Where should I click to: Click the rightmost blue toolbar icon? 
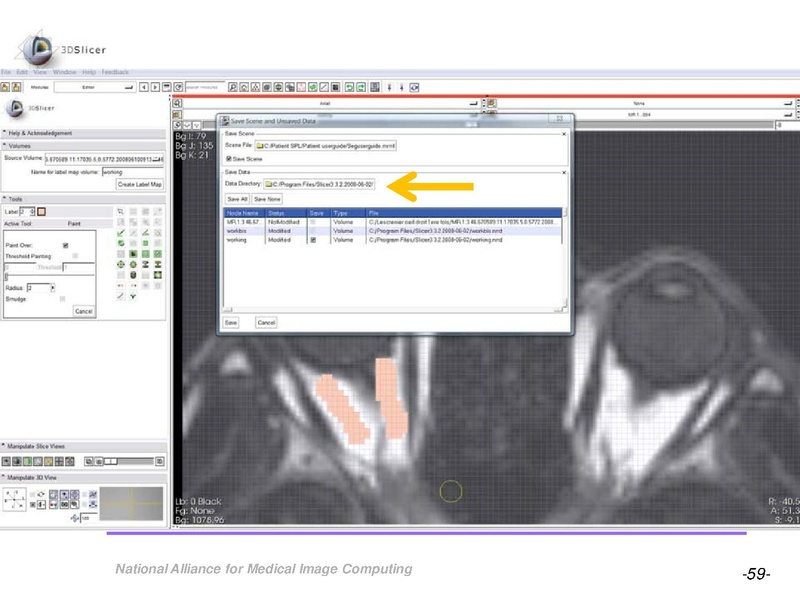click(x=414, y=87)
